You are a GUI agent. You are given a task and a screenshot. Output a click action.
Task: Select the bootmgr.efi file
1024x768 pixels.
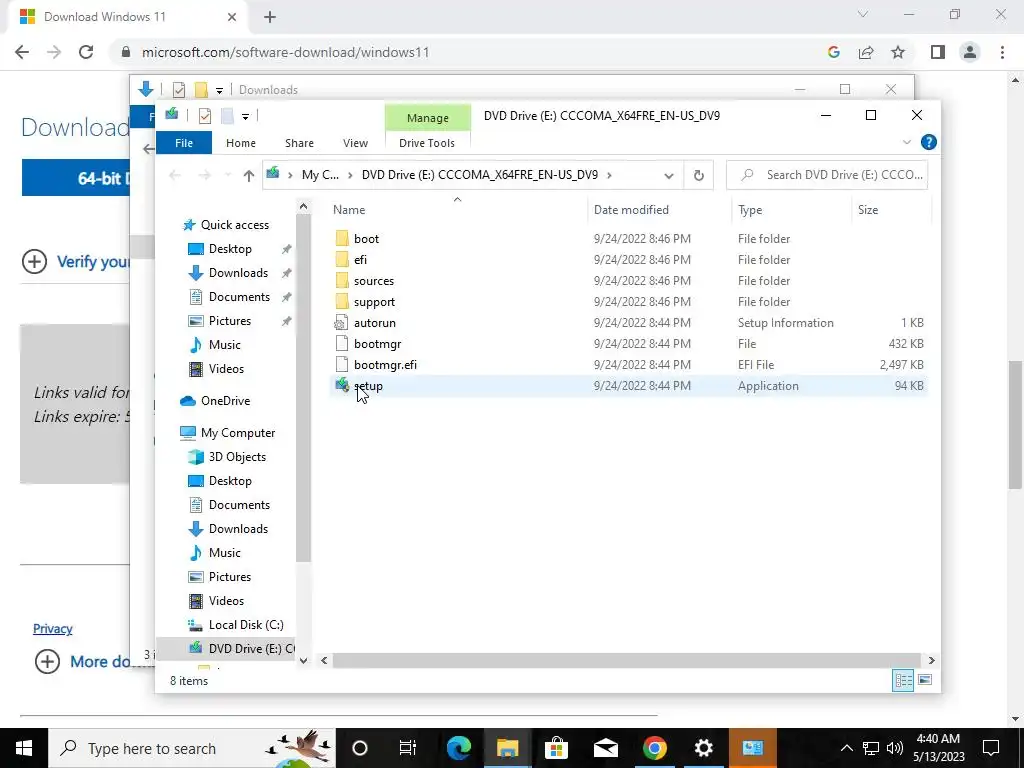point(385,364)
